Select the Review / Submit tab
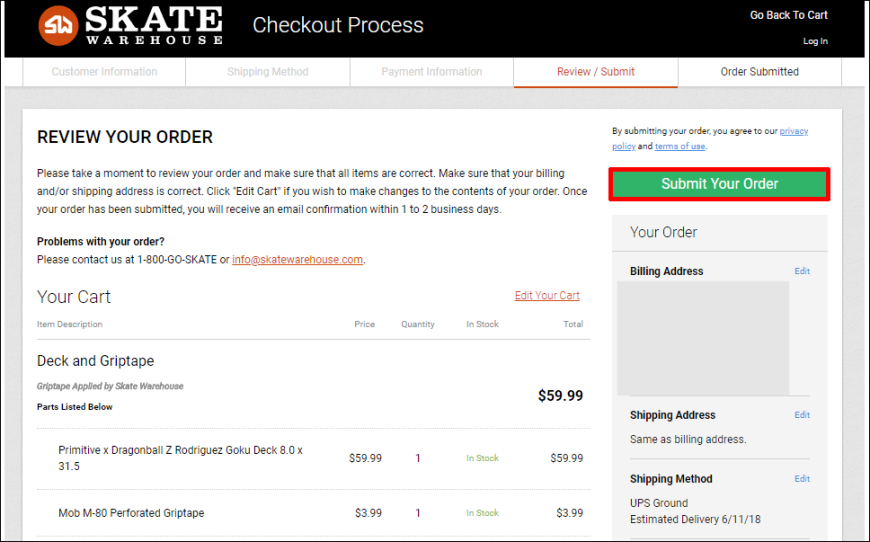 pos(595,72)
